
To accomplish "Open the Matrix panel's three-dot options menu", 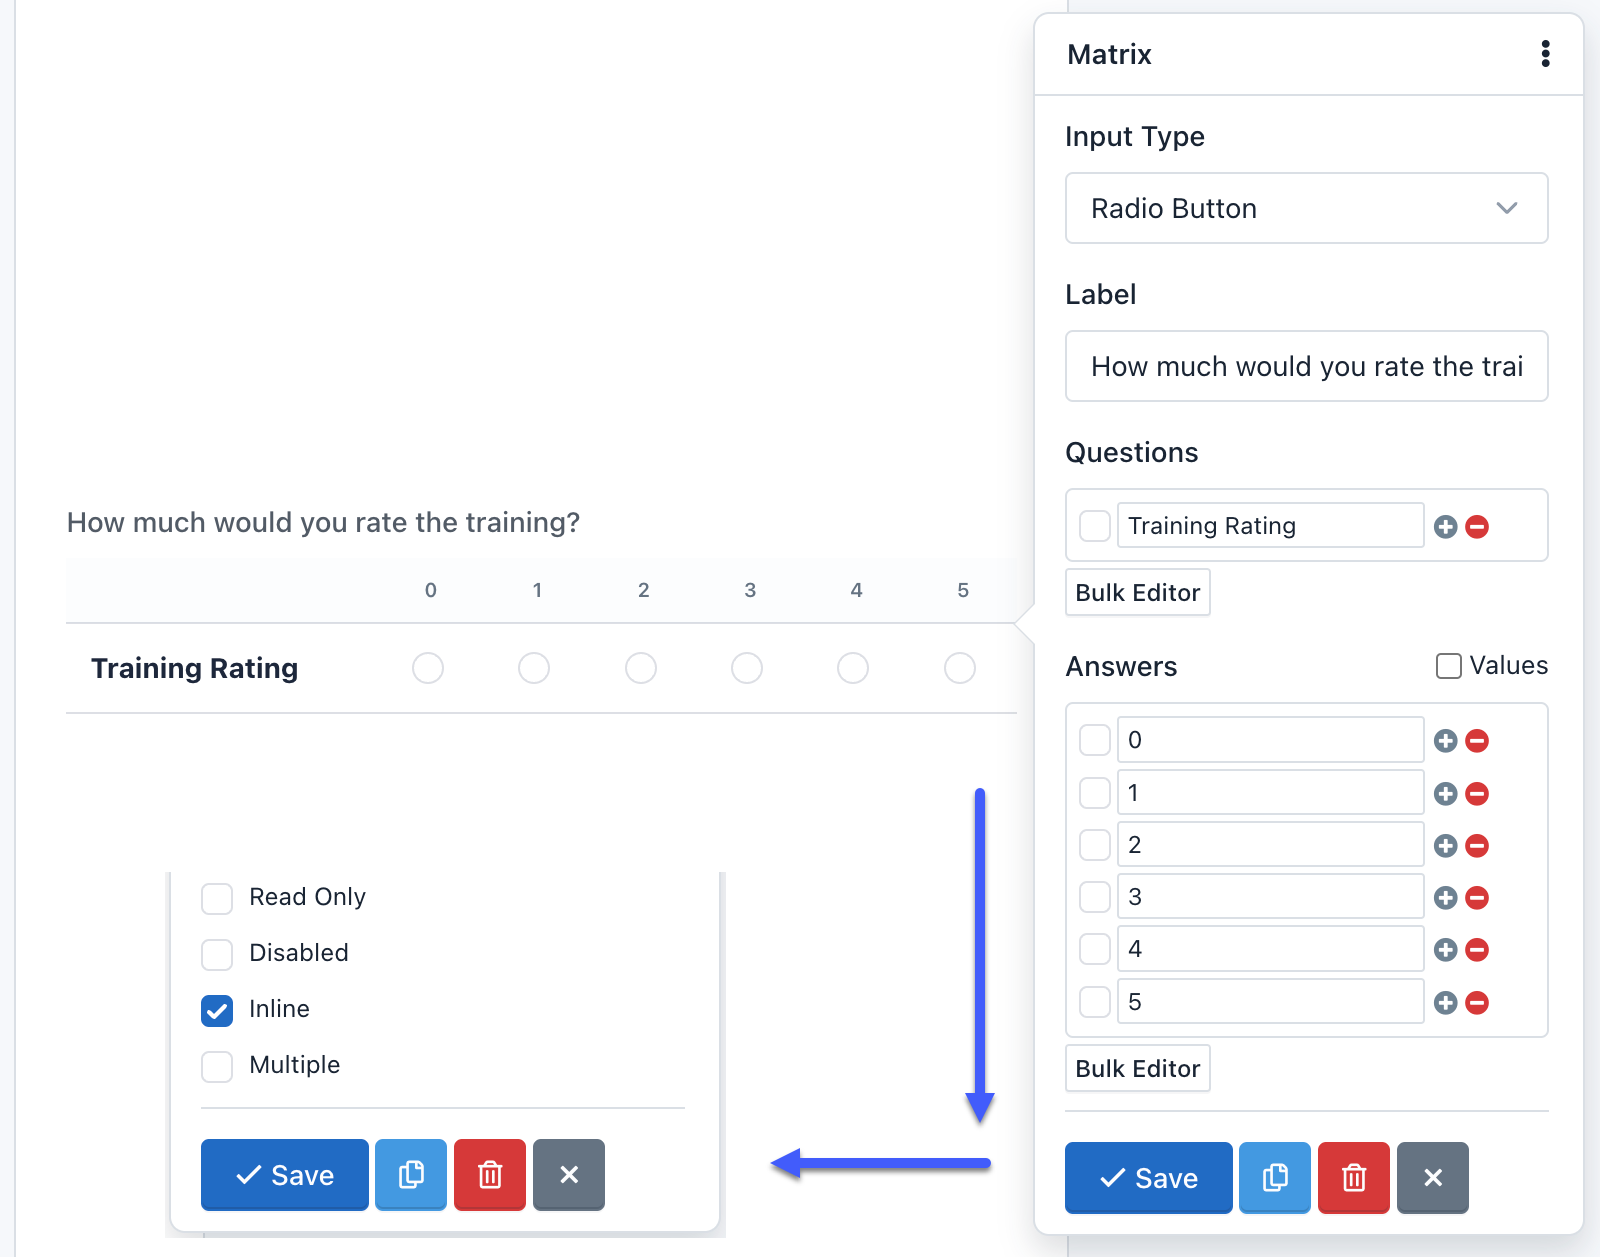I will point(1545,54).
